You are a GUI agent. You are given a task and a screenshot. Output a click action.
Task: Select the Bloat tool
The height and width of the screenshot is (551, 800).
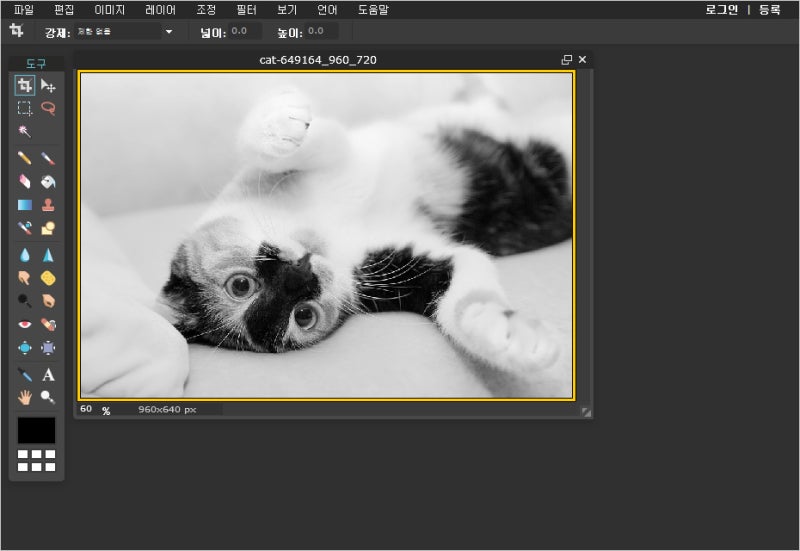(24, 348)
